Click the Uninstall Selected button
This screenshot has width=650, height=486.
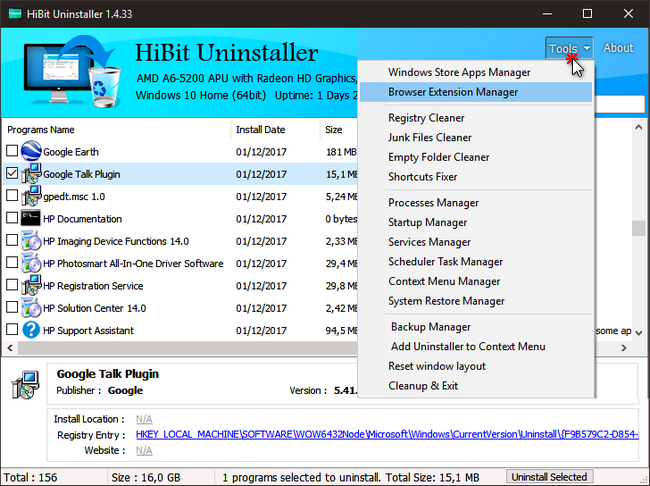pos(549,477)
